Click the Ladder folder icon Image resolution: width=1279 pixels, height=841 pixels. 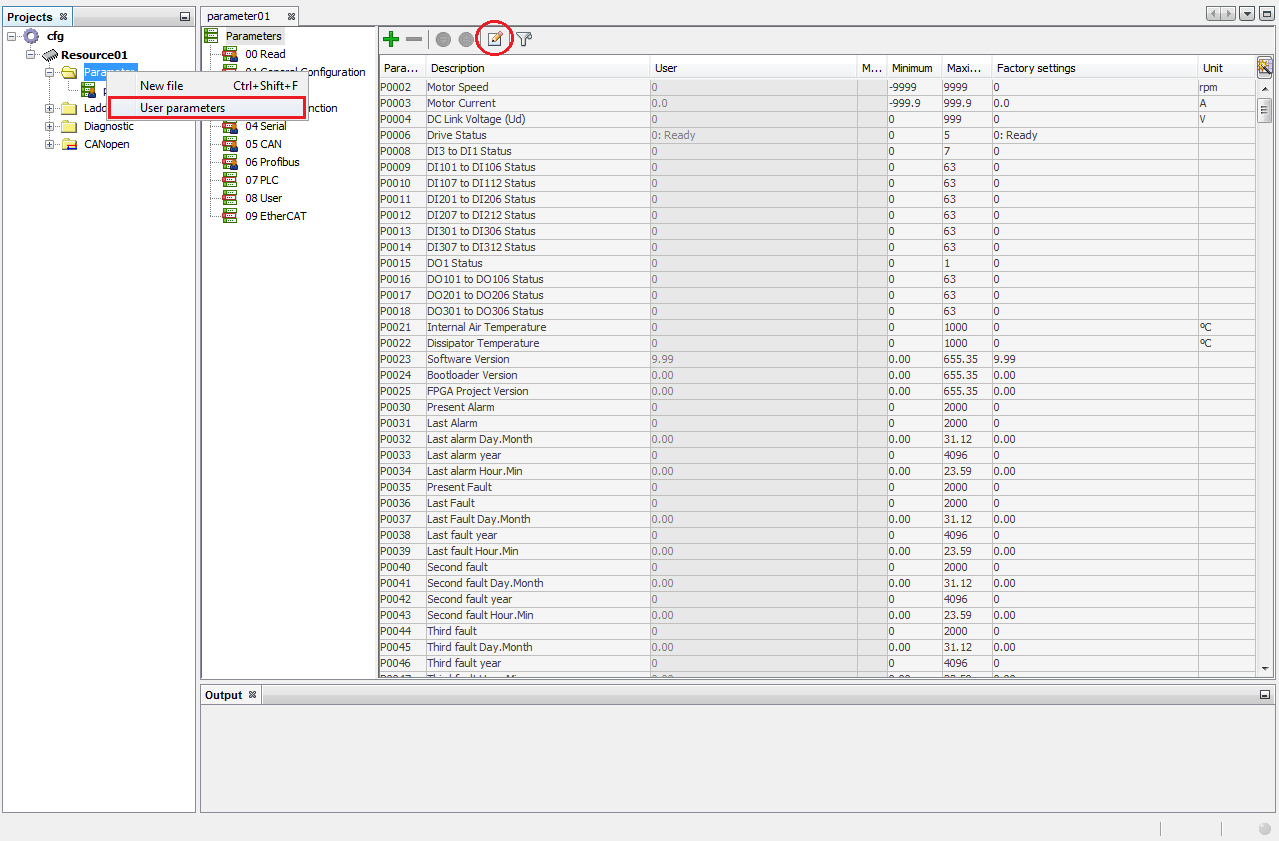coord(69,108)
